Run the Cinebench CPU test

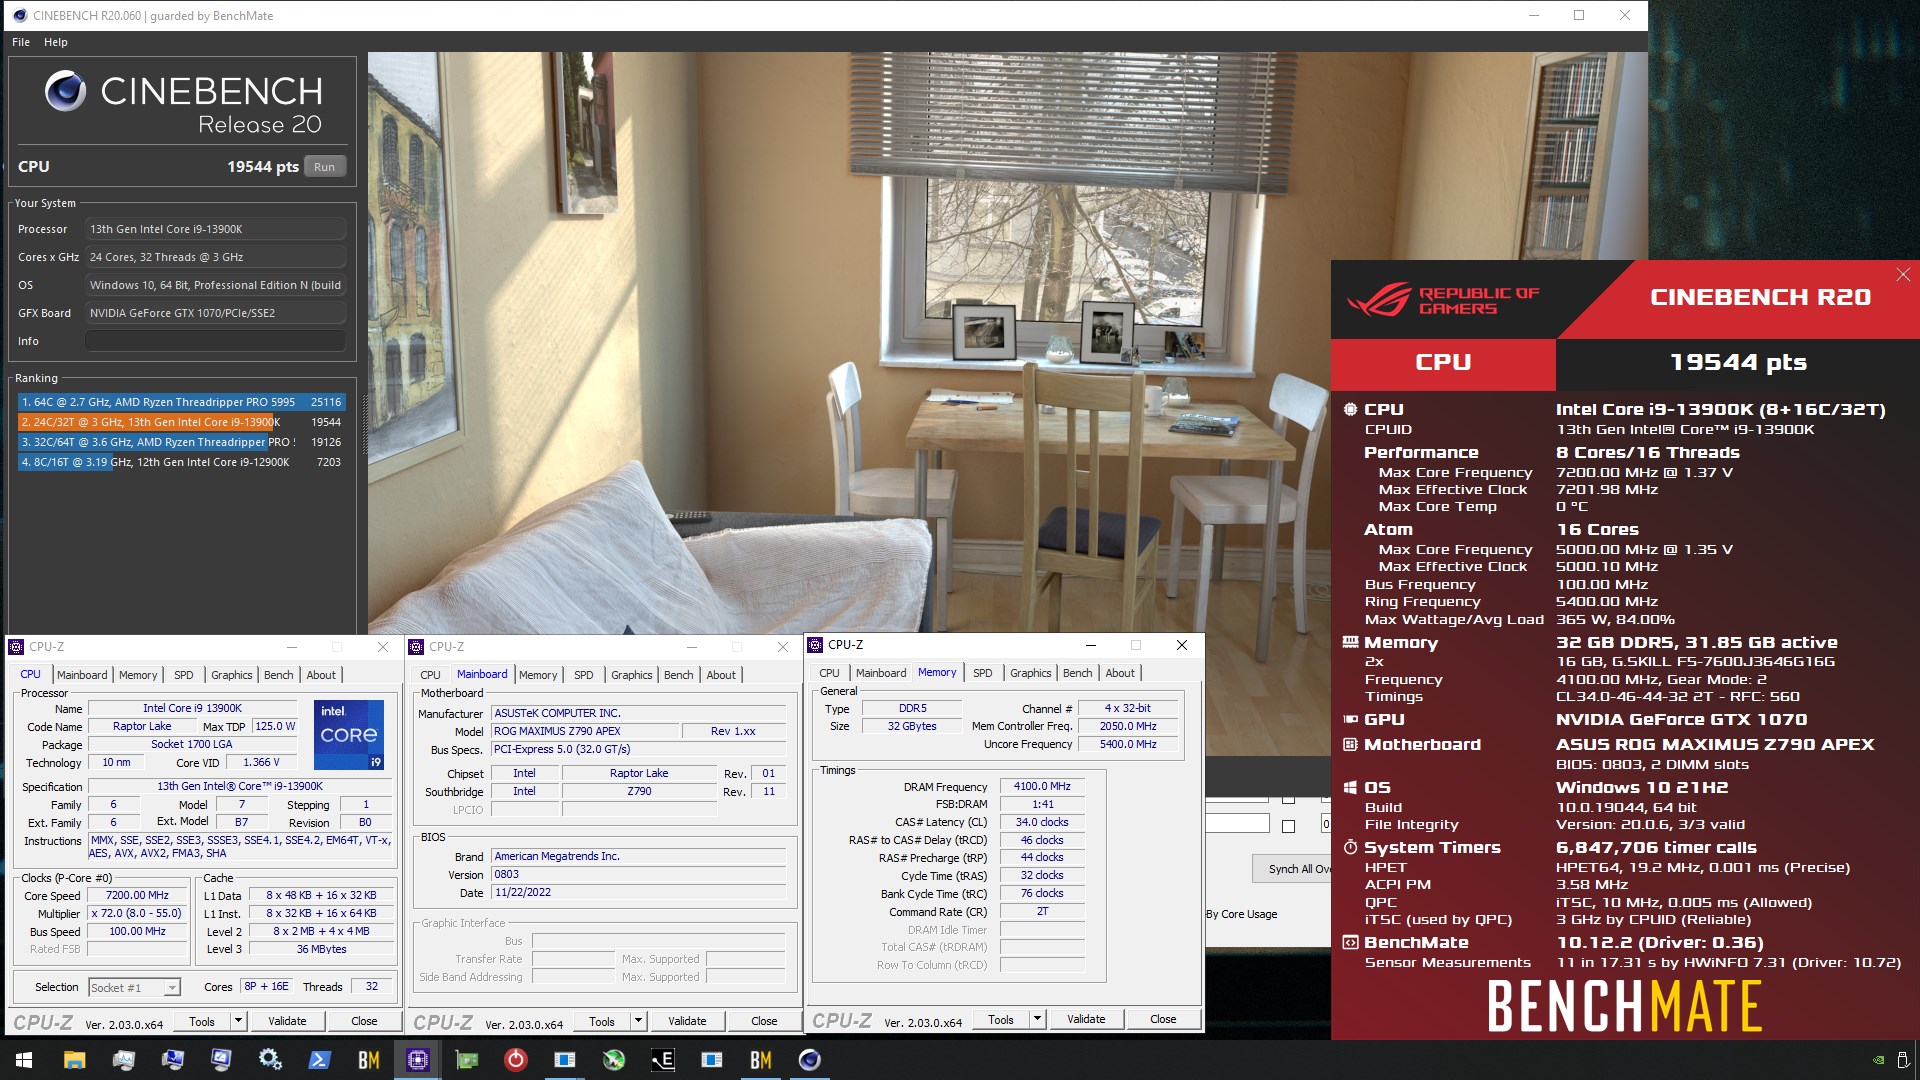324,167
